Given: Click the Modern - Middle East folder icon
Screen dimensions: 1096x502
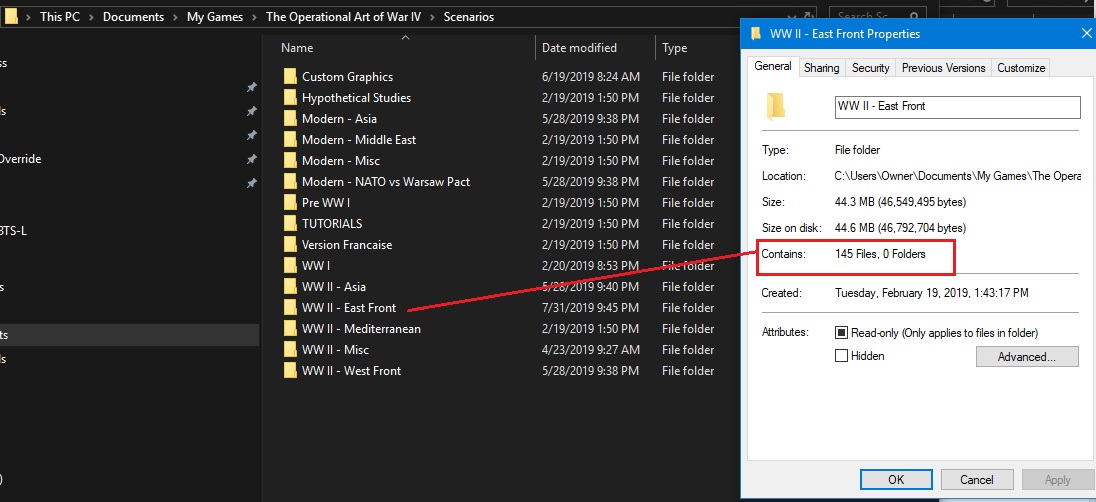Looking at the screenshot, I should tap(290, 140).
